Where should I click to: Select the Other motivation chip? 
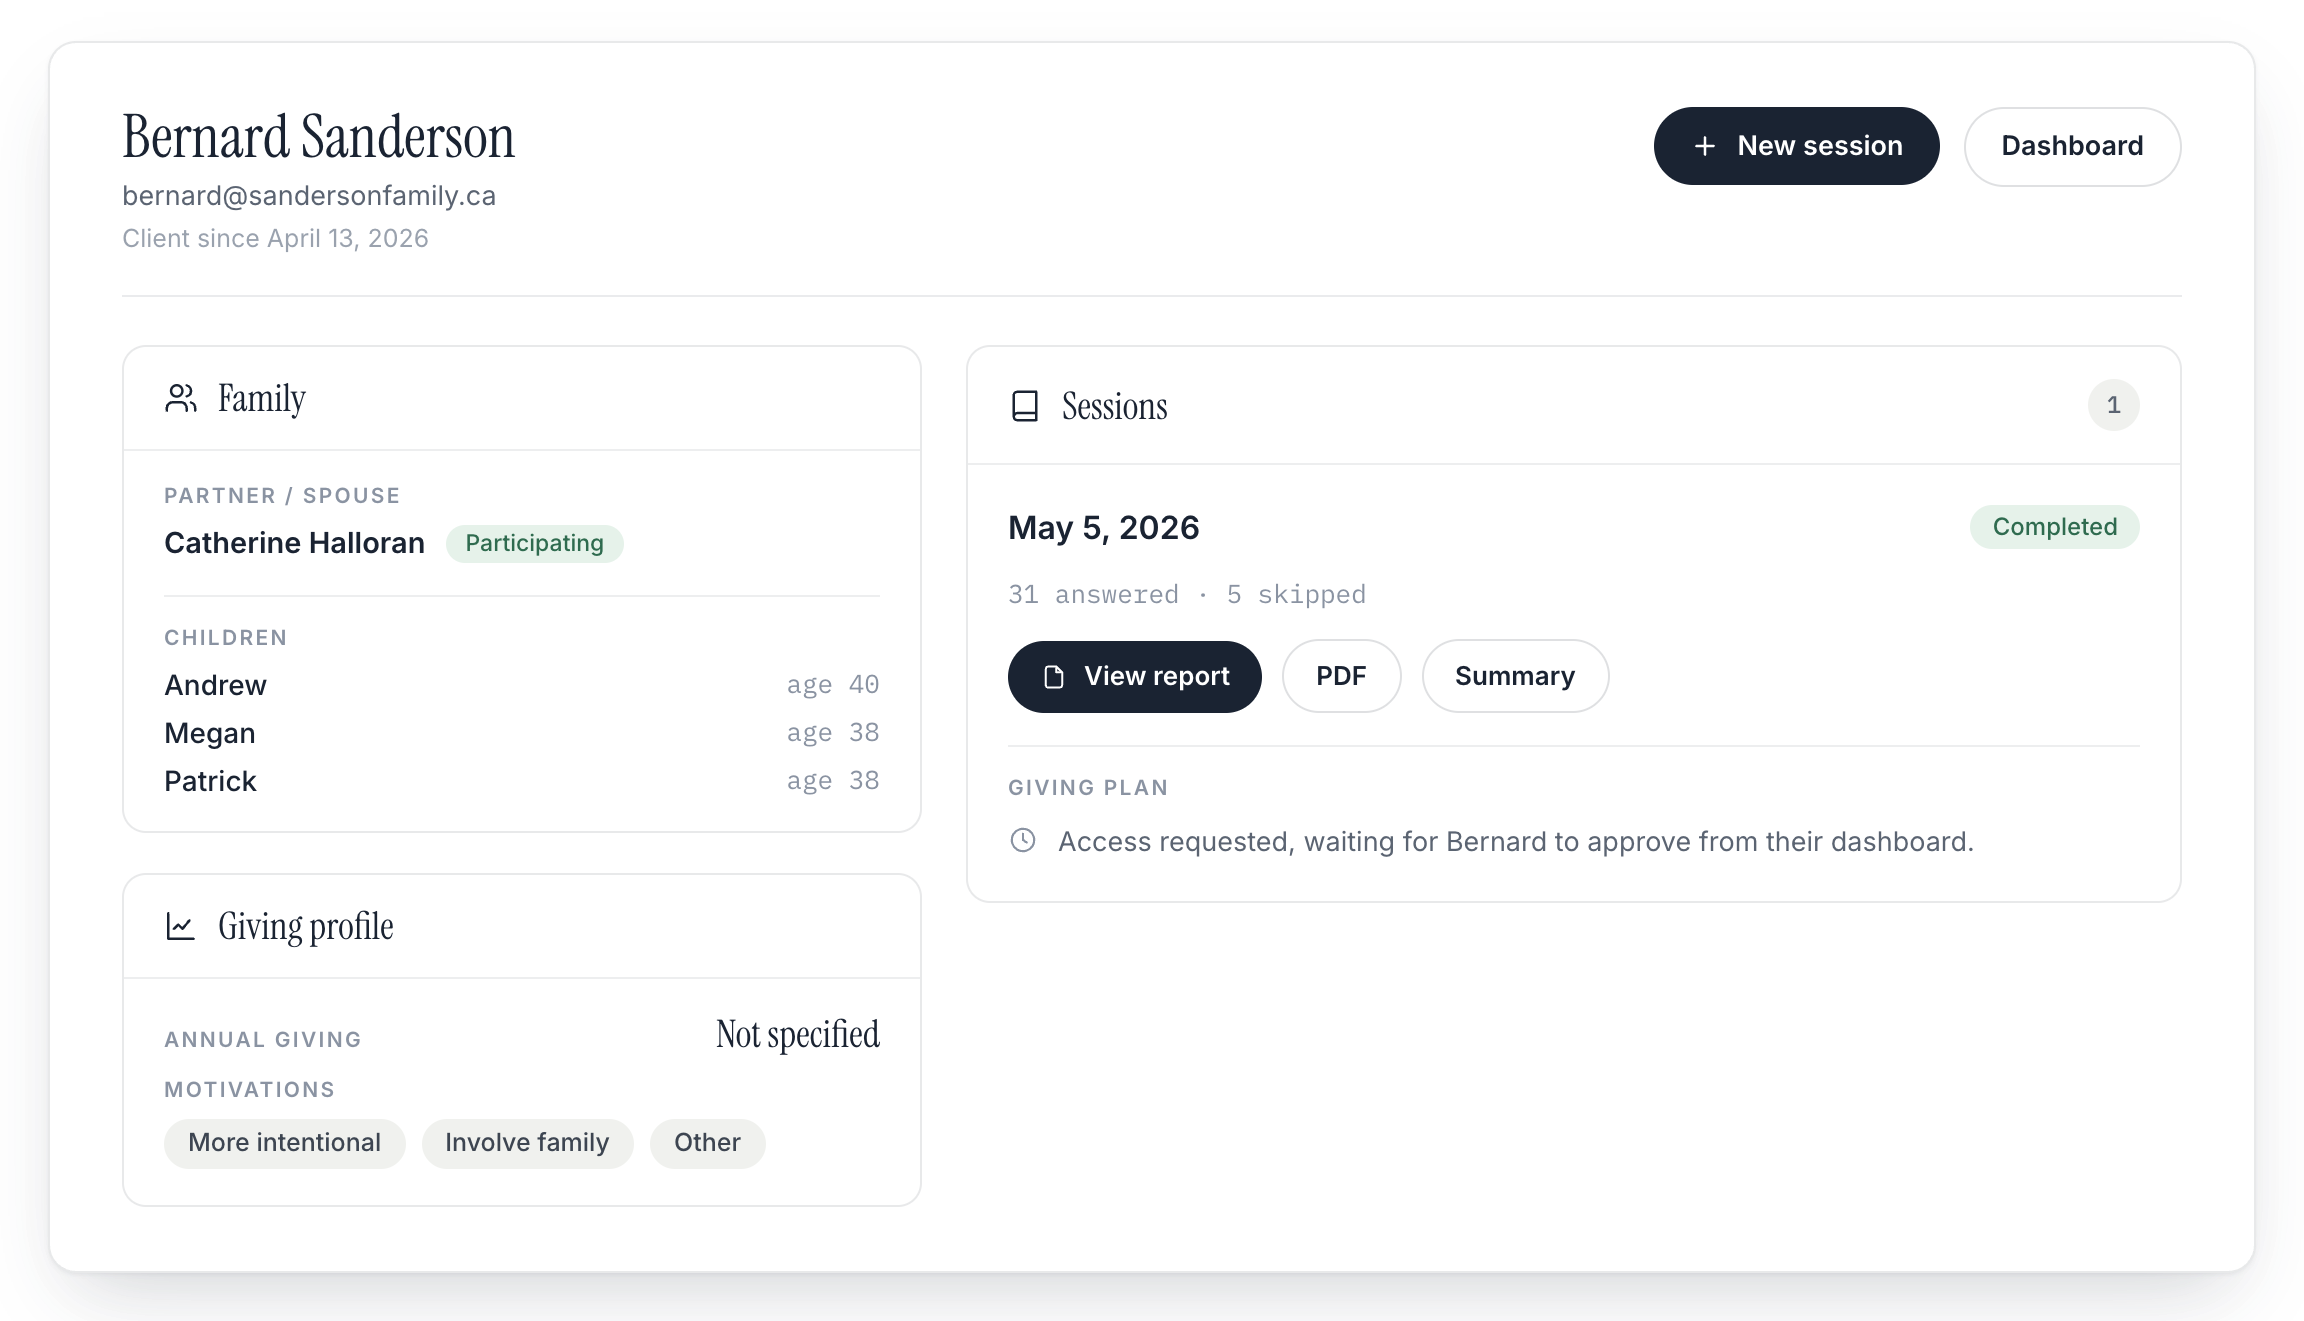tap(707, 1143)
